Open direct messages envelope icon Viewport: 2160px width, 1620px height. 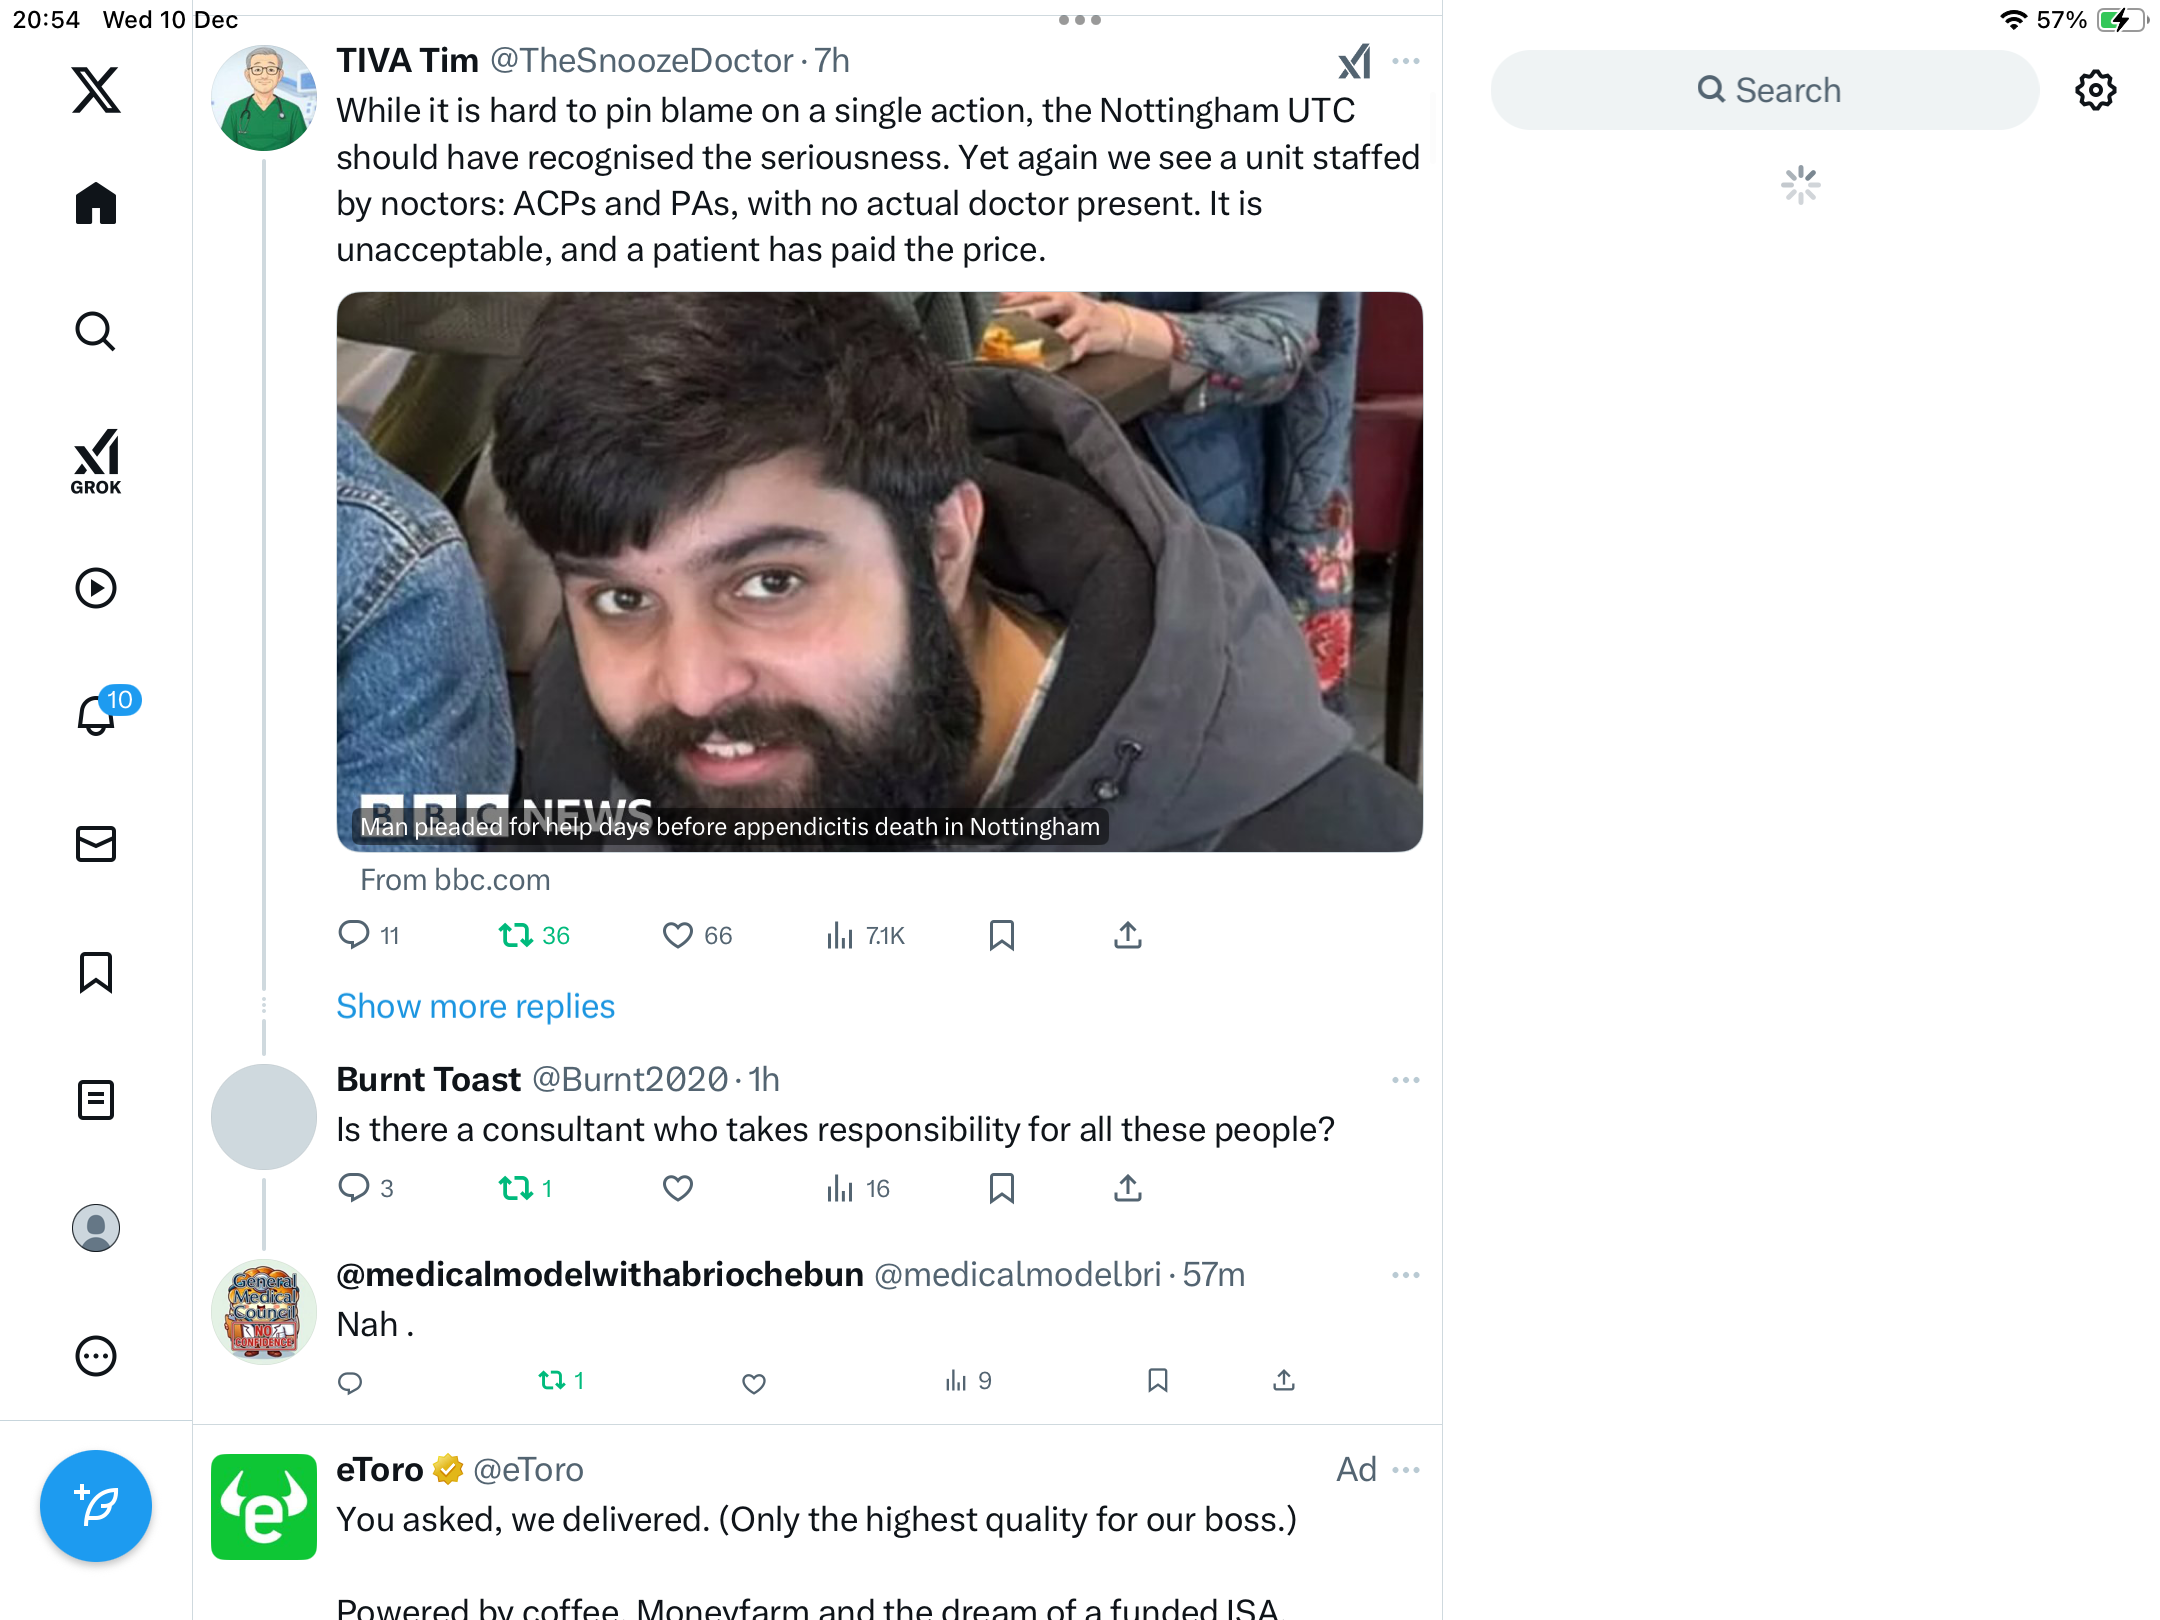point(96,844)
